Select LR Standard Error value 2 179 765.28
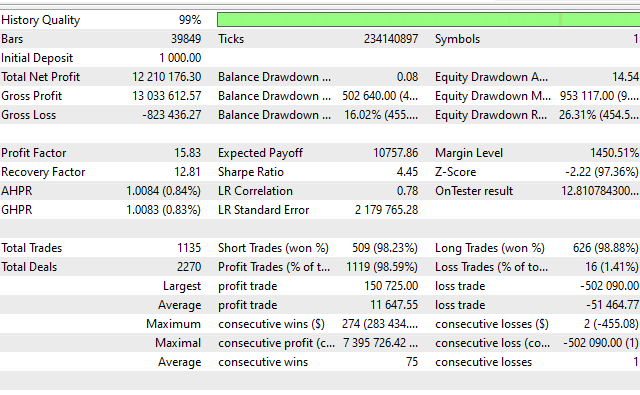 point(387,210)
